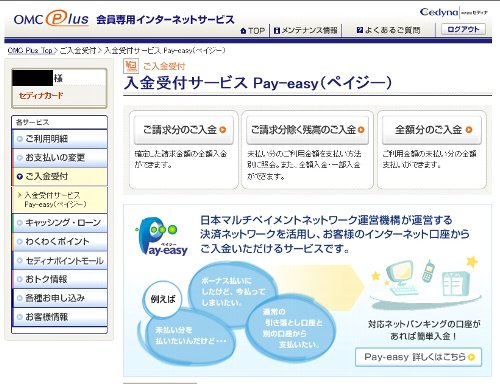
Task: Click the Cedyna logo
Action: click(x=439, y=12)
